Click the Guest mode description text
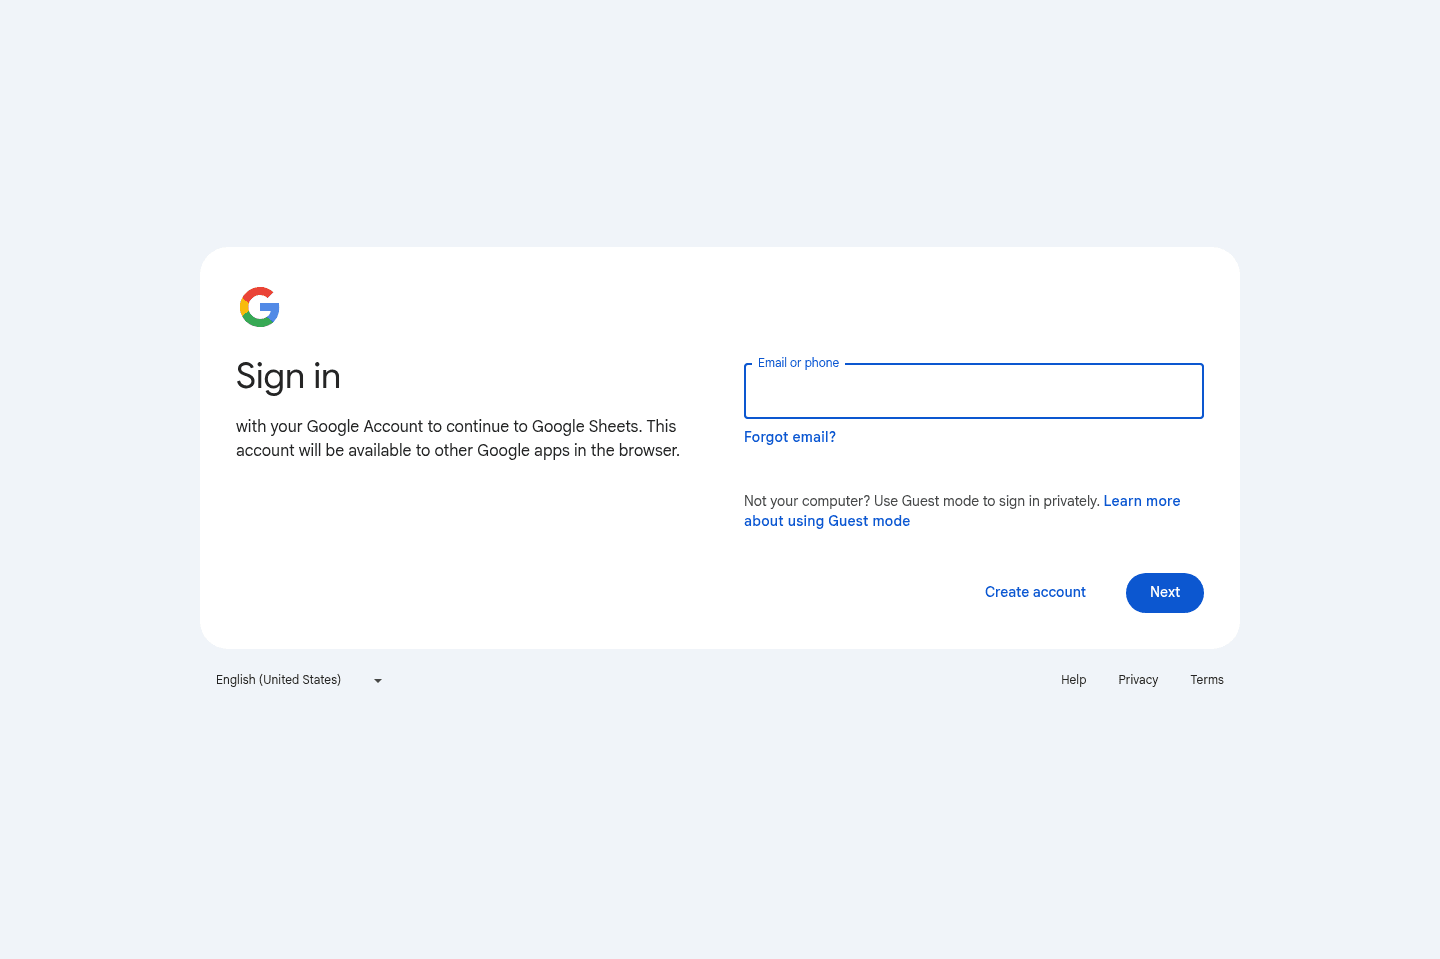The image size is (1440, 959). click(920, 501)
